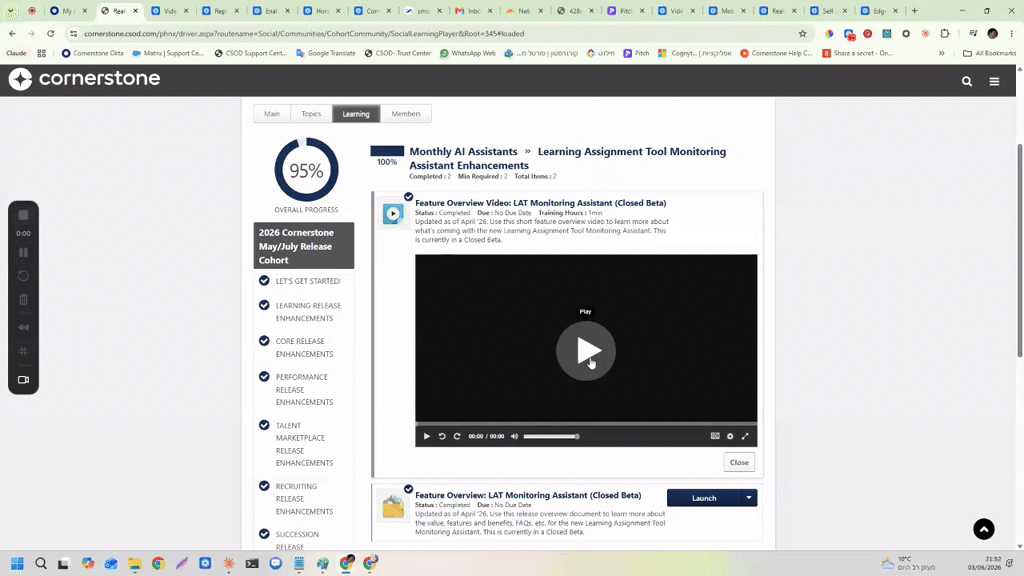The width and height of the screenshot is (1024, 576).
Task: Switch to the Inbox Gmail browser tab
Action: click(x=474, y=10)
